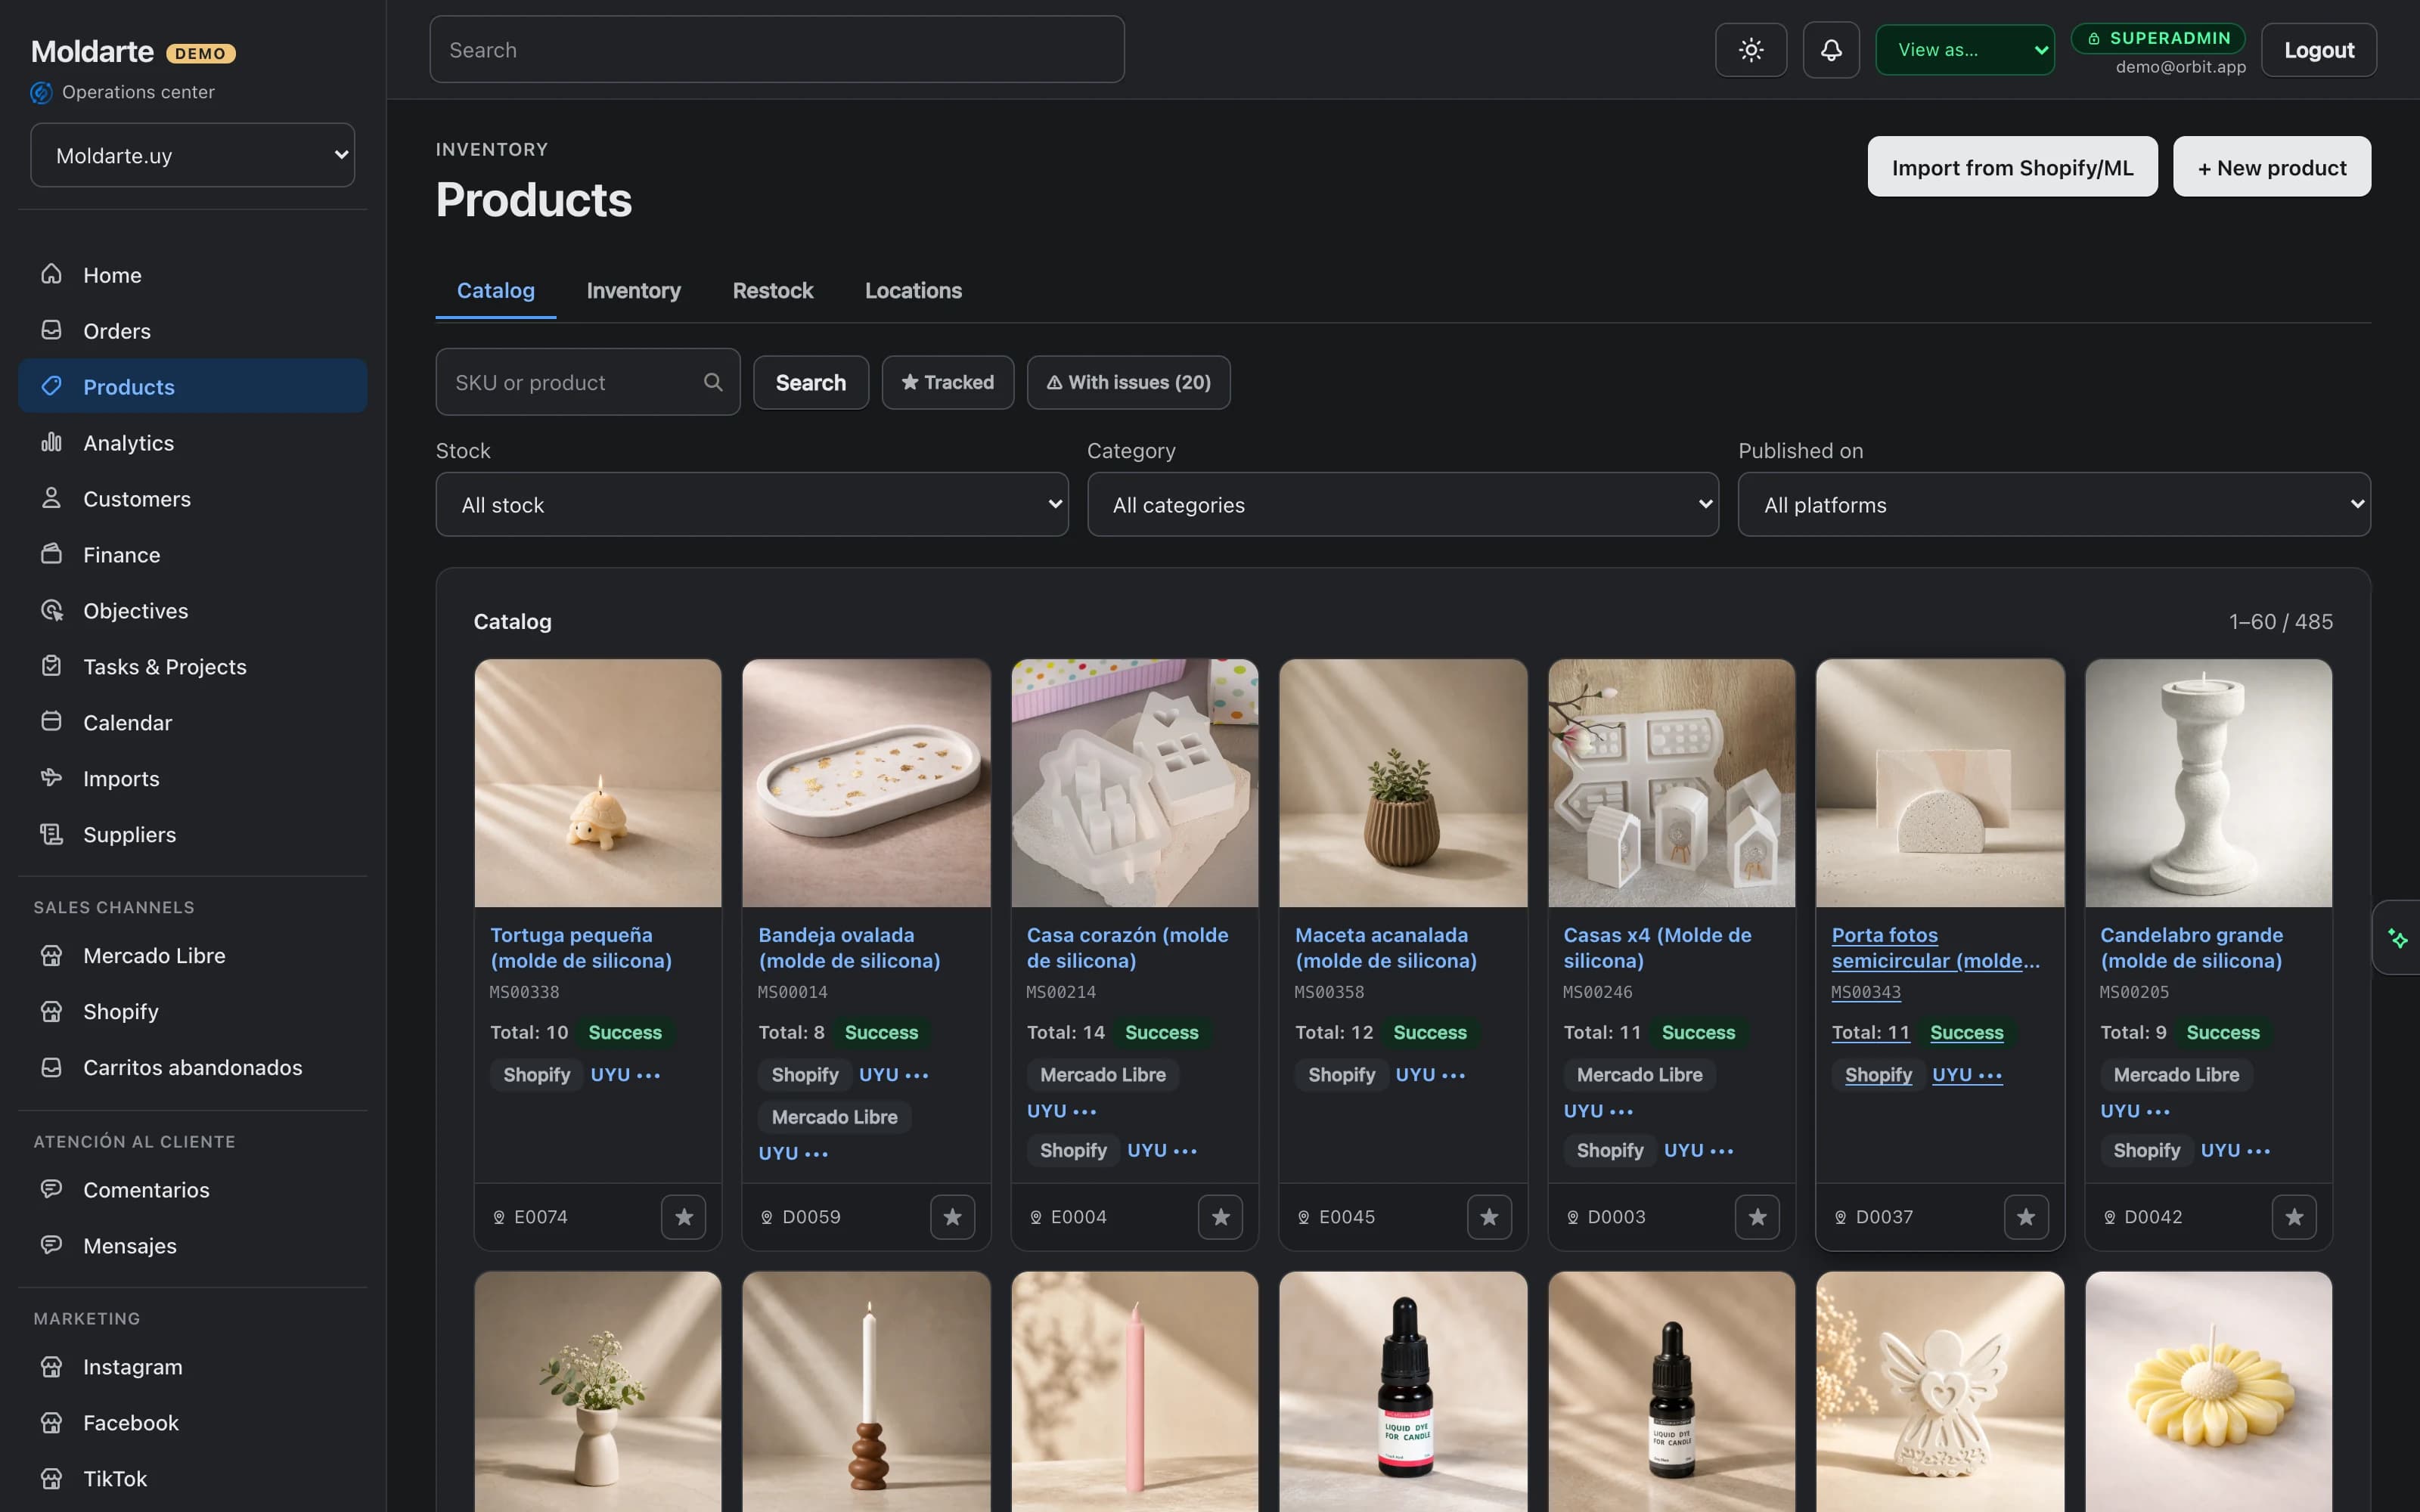Open the Candelabro grande product link
The width and height of the screenshot is (2420, 1512).
tap(2191, 948)
